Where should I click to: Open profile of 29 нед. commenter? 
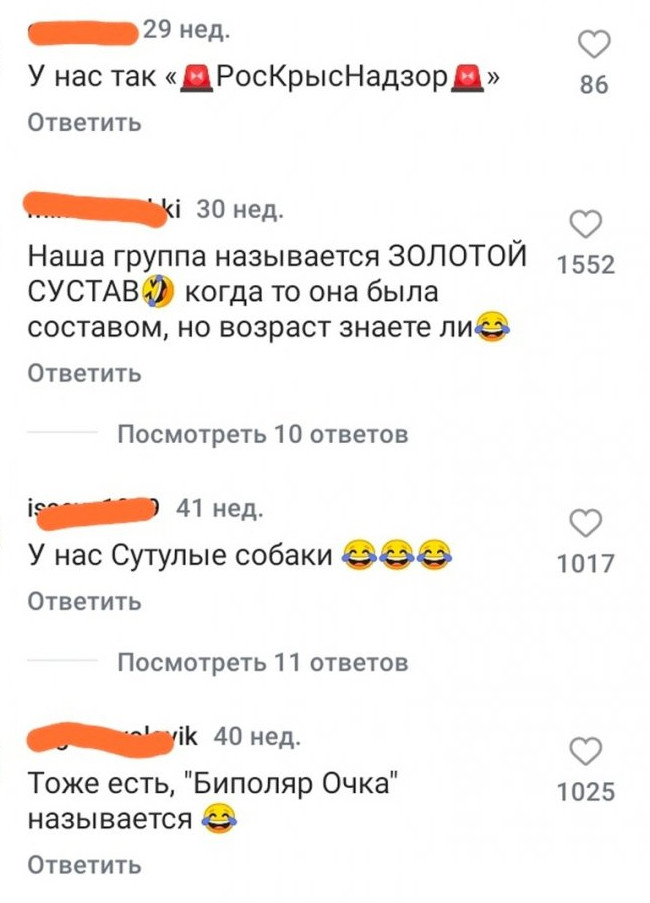(x=83, y=32)
